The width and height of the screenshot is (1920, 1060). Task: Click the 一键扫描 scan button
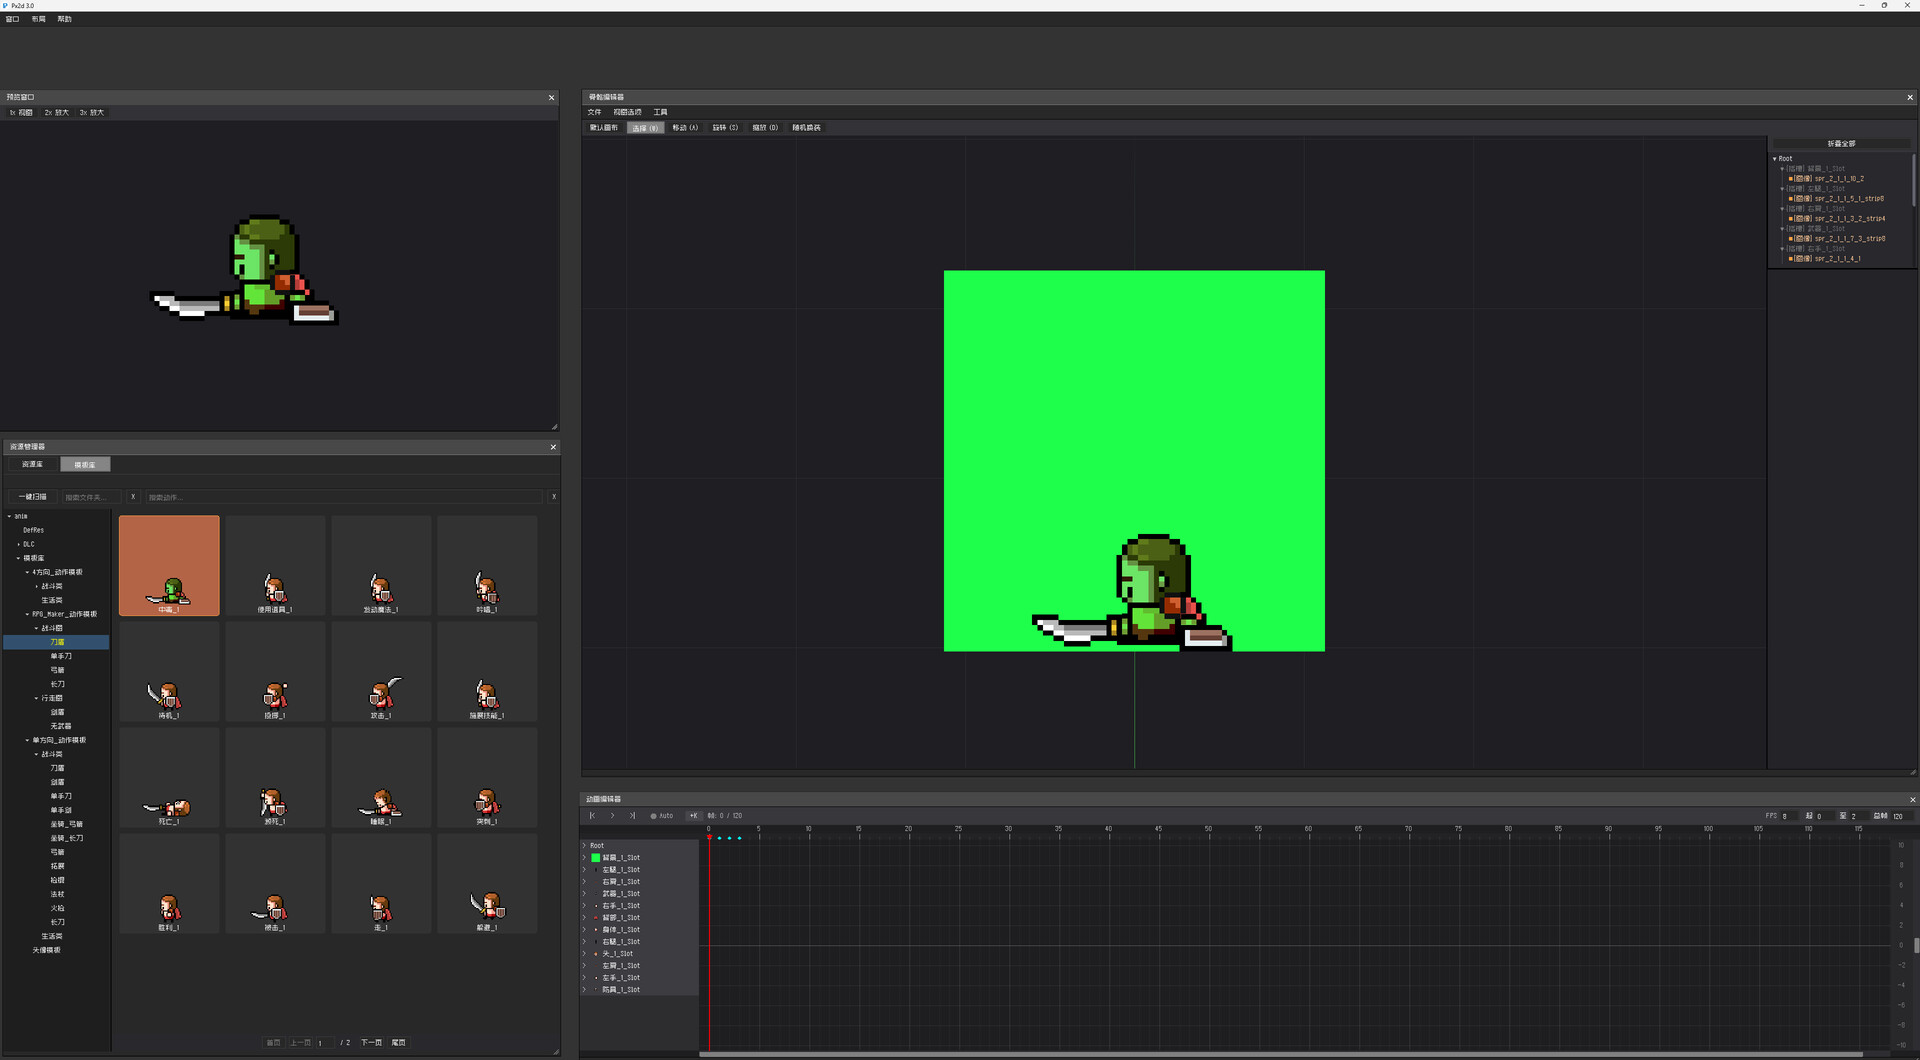[x=33, y=497]
